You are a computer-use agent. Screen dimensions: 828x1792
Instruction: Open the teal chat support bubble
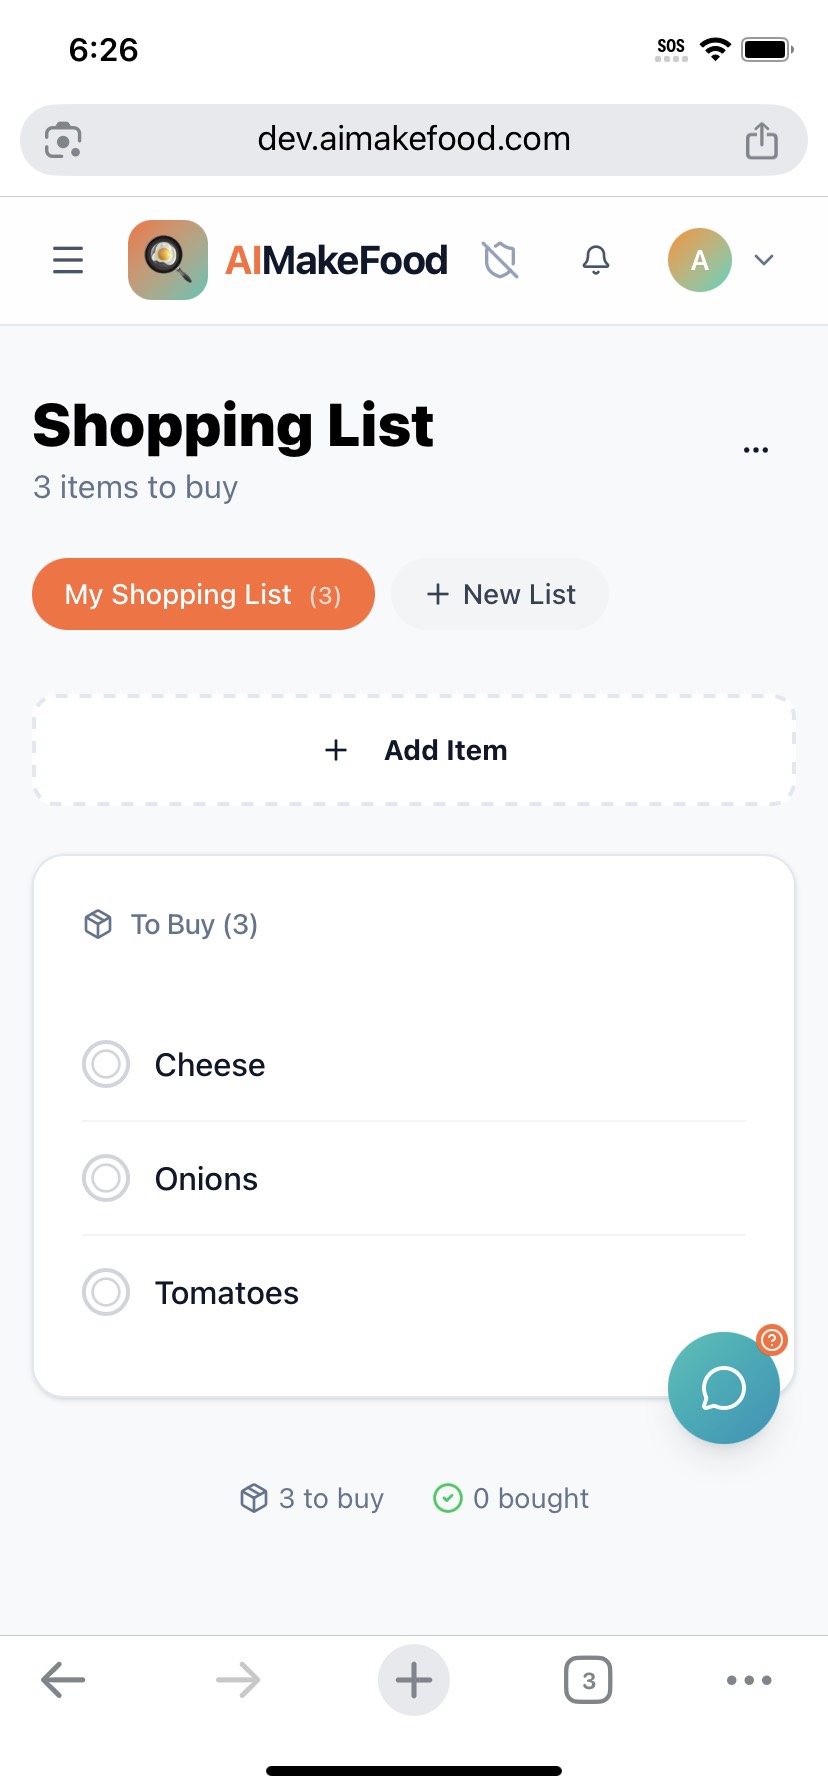coord(723,1388)
